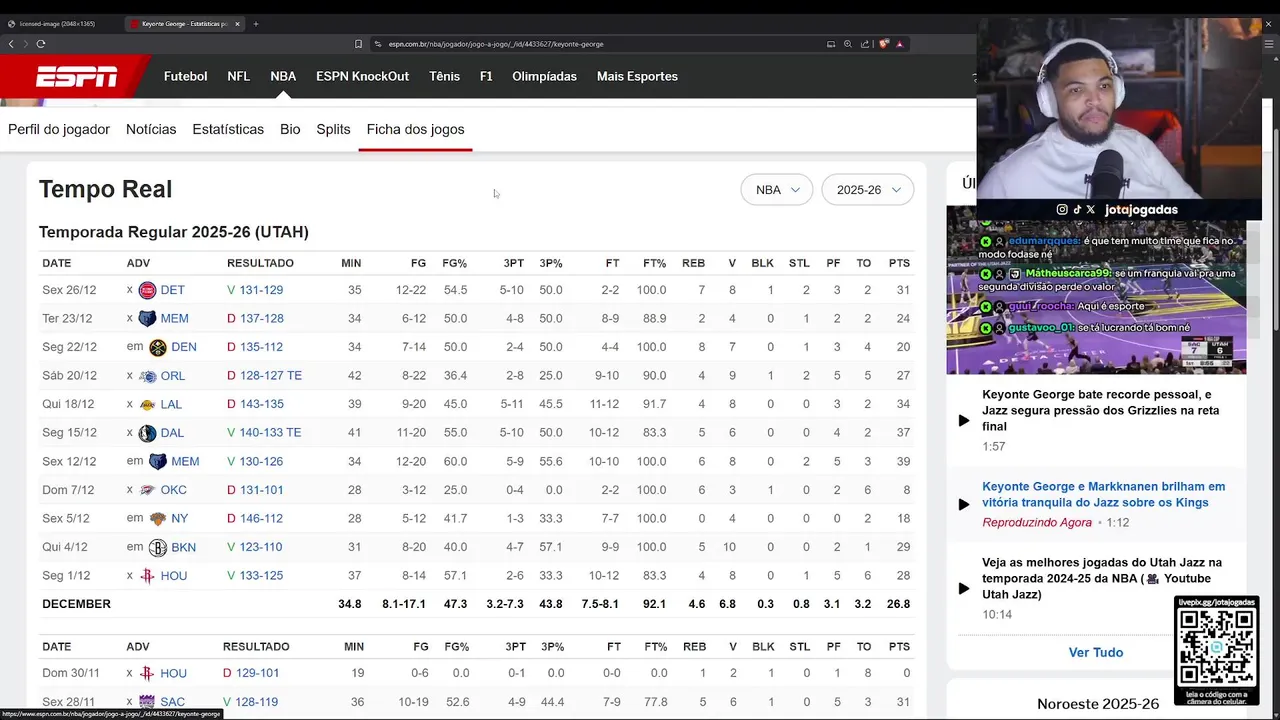
Task: Click the Brave rewards triangle icon
Action: point(900,44)
